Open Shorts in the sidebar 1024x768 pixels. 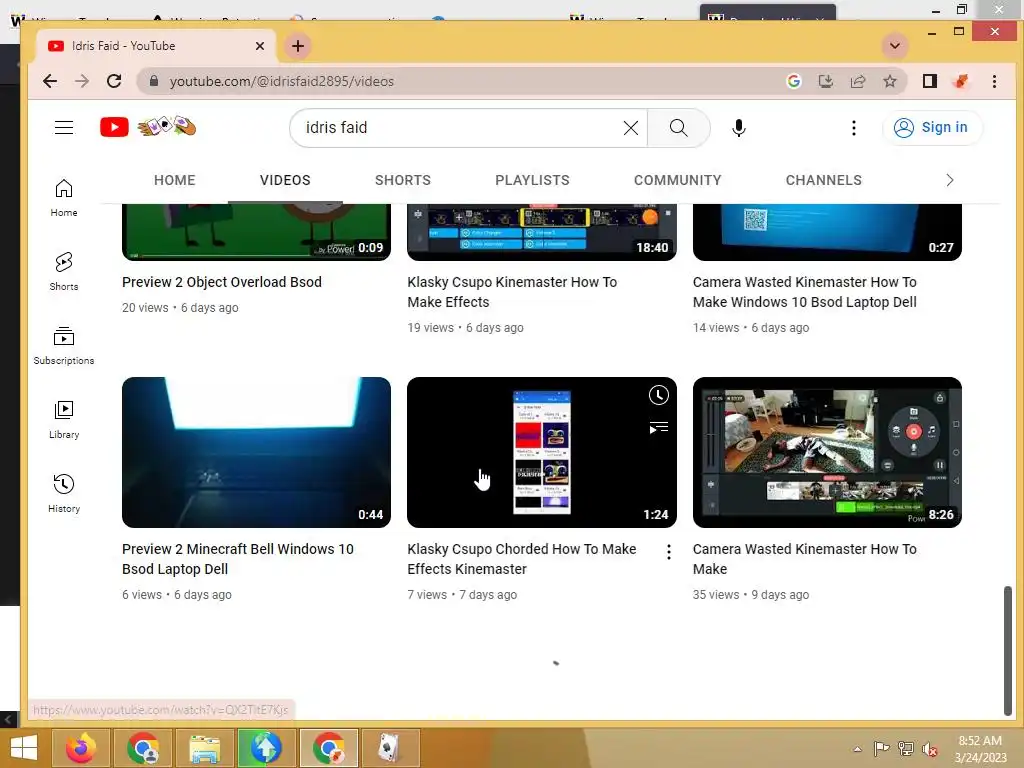(x=63, y=271)
